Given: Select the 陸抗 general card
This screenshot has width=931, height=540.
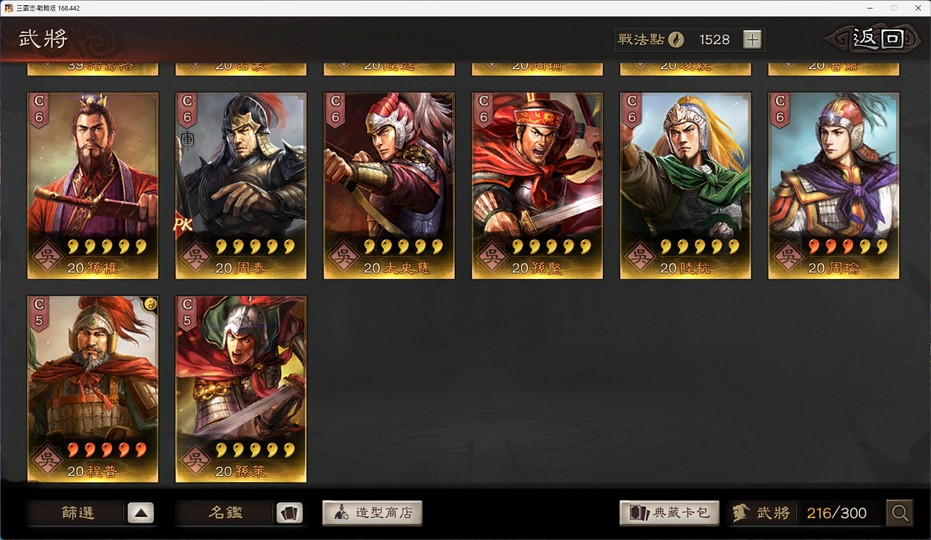Looking at the screenshot, I should 685,185.
